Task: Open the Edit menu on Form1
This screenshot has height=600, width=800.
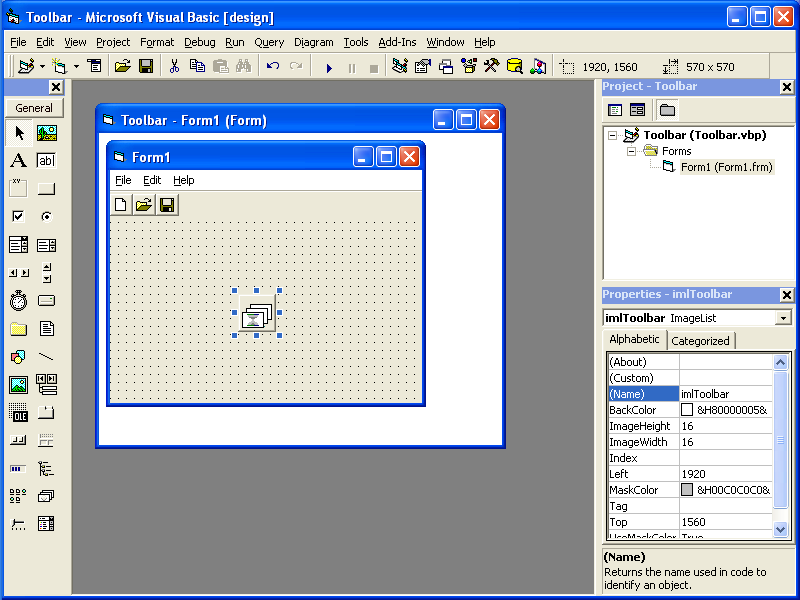Action: point(152,180)
